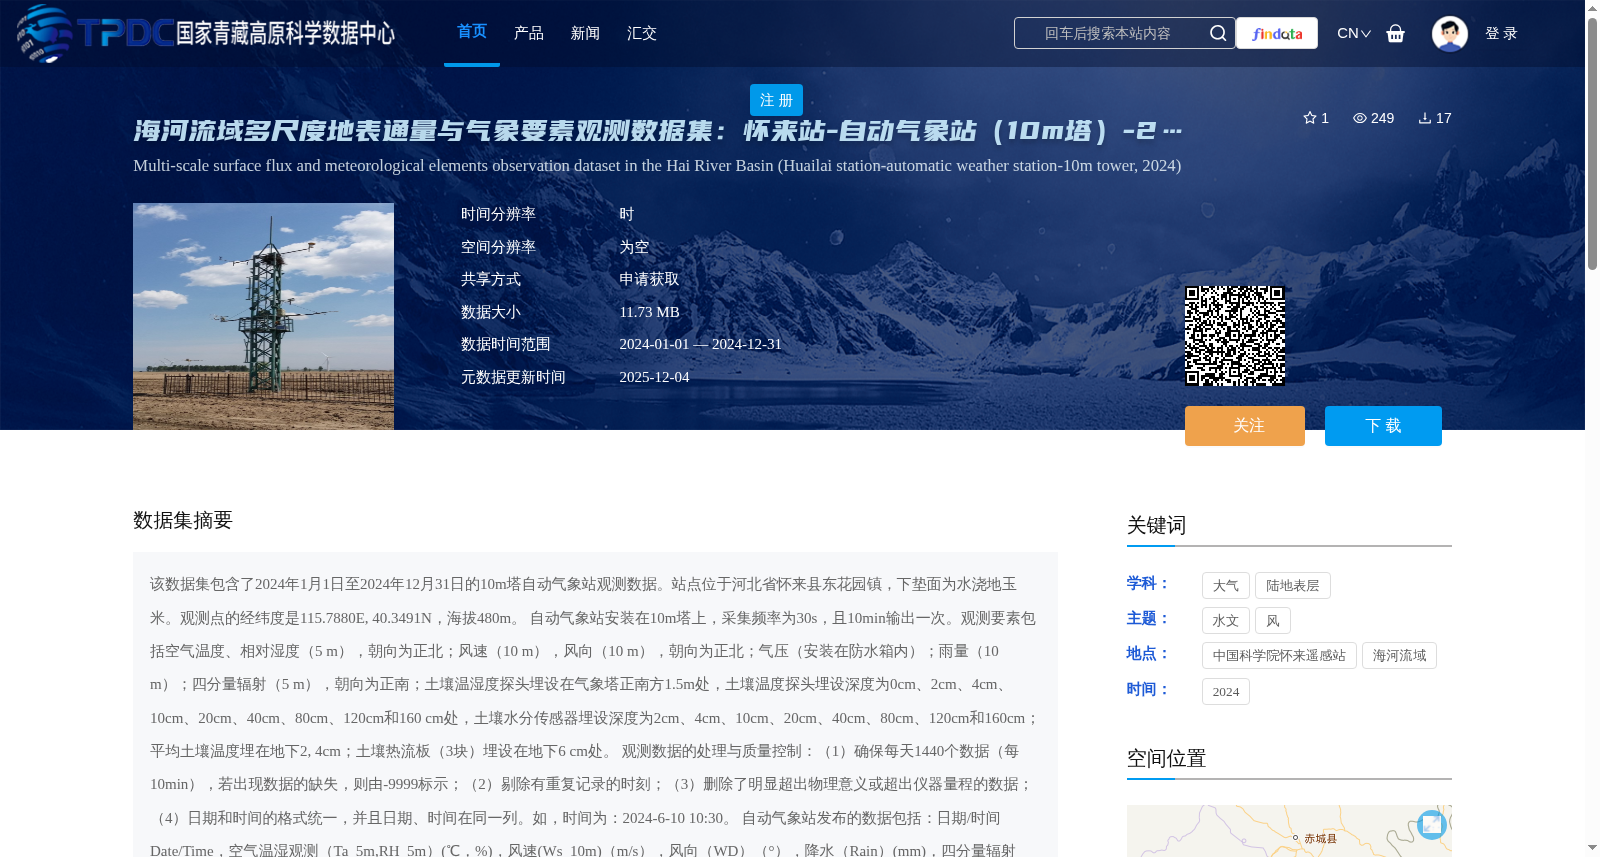The width and height of the screenshot is (1600, 857).
Task: Click the dataset QR code
Action: click(1235, 336)
